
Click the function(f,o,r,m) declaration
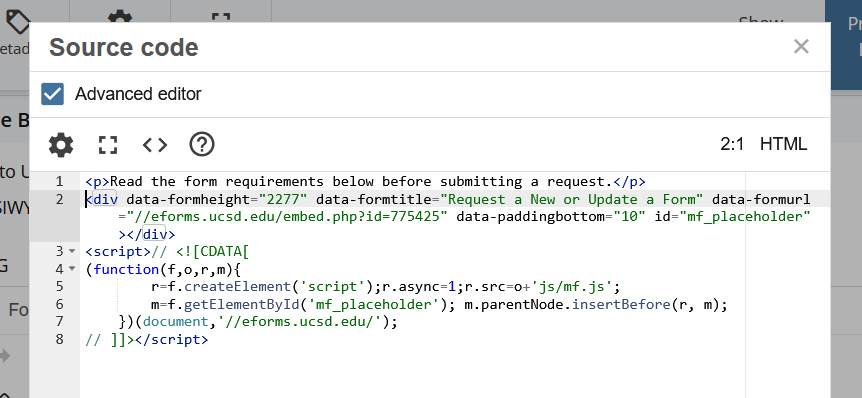pos(168,269)
